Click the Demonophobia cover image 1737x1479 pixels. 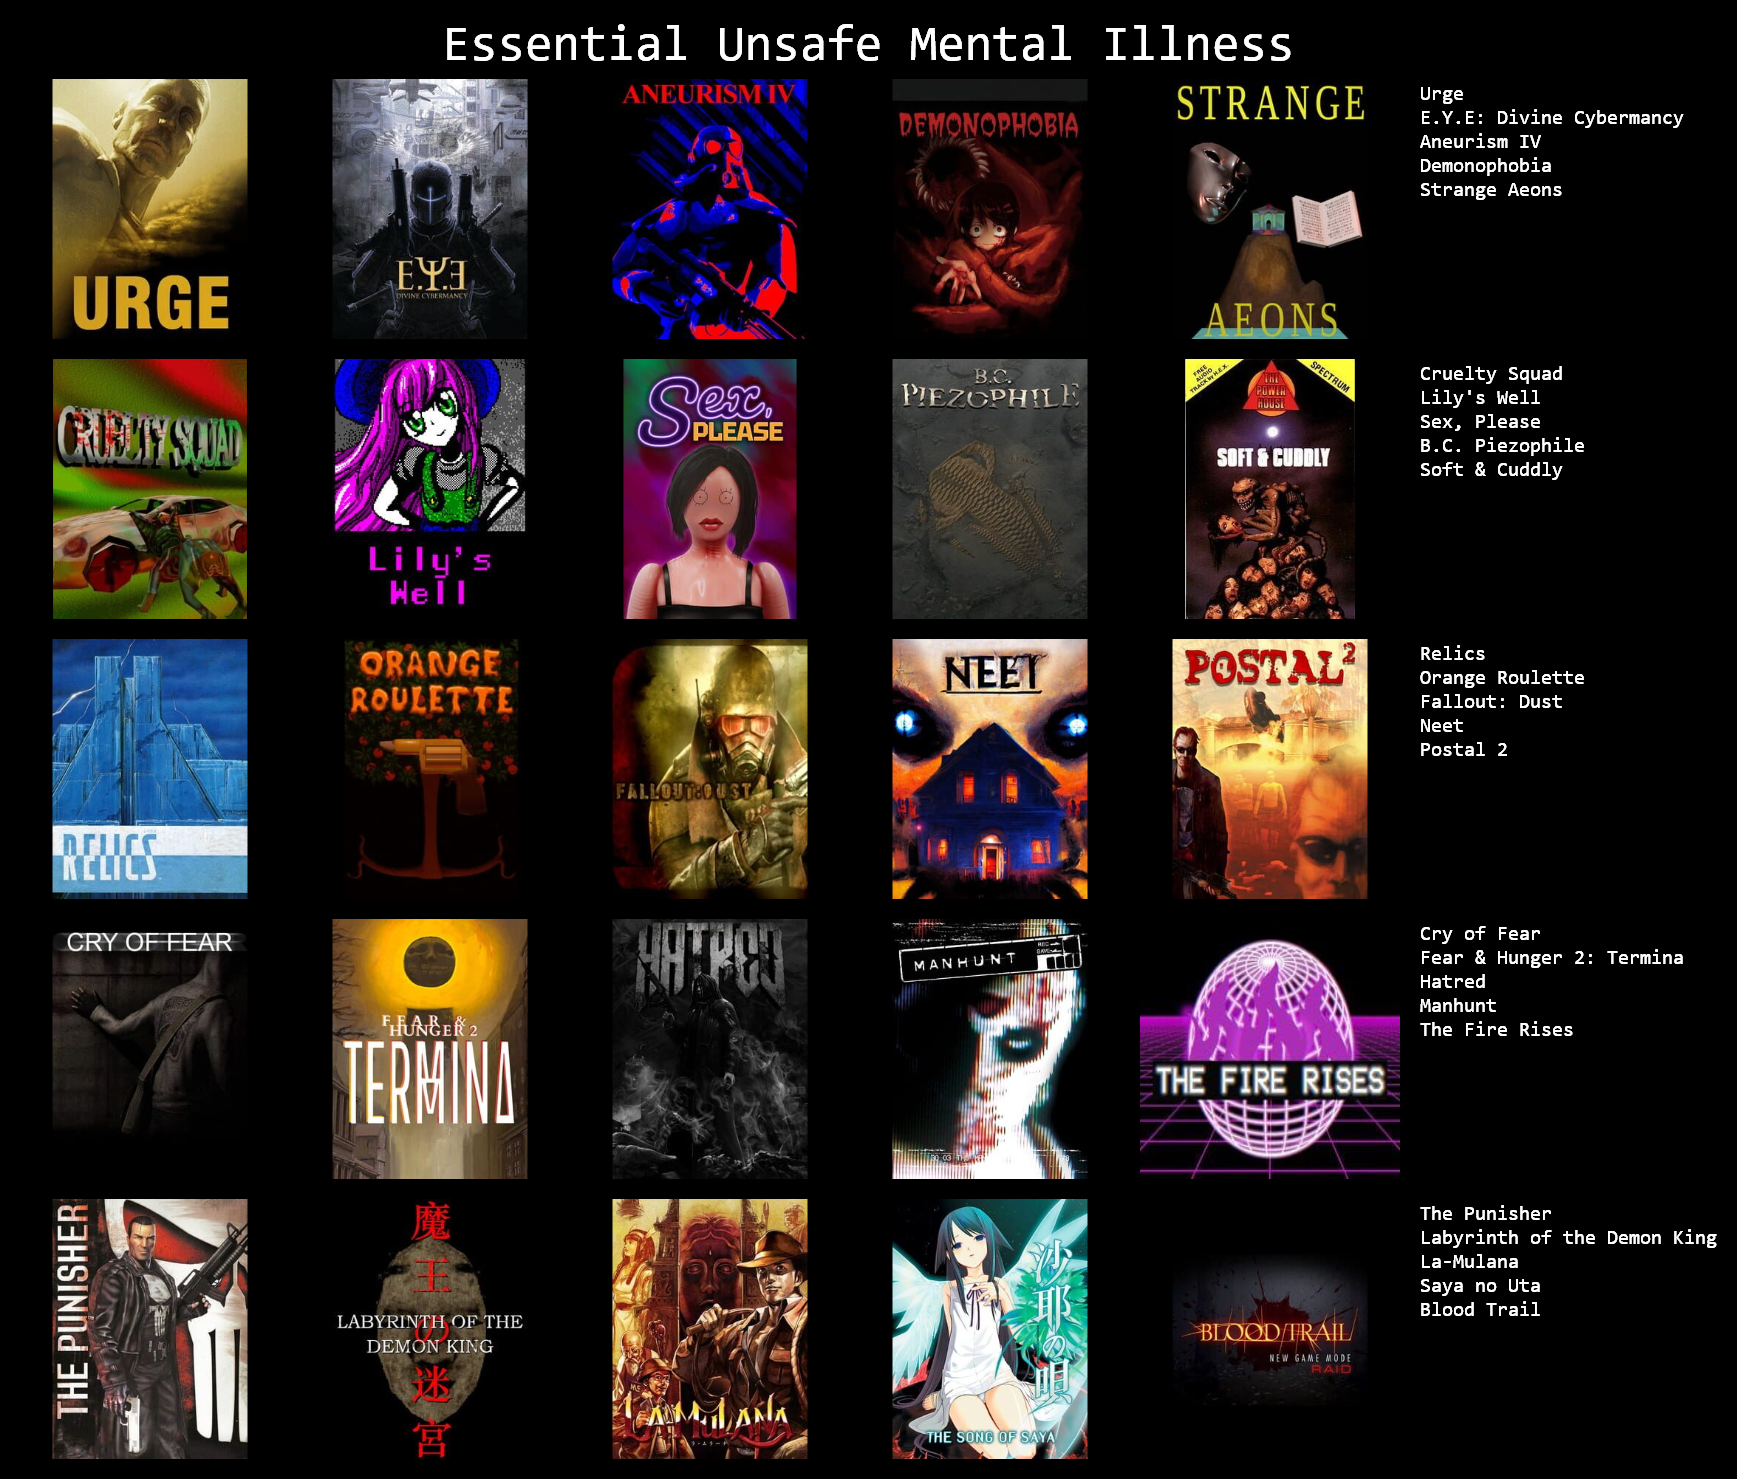990,209
